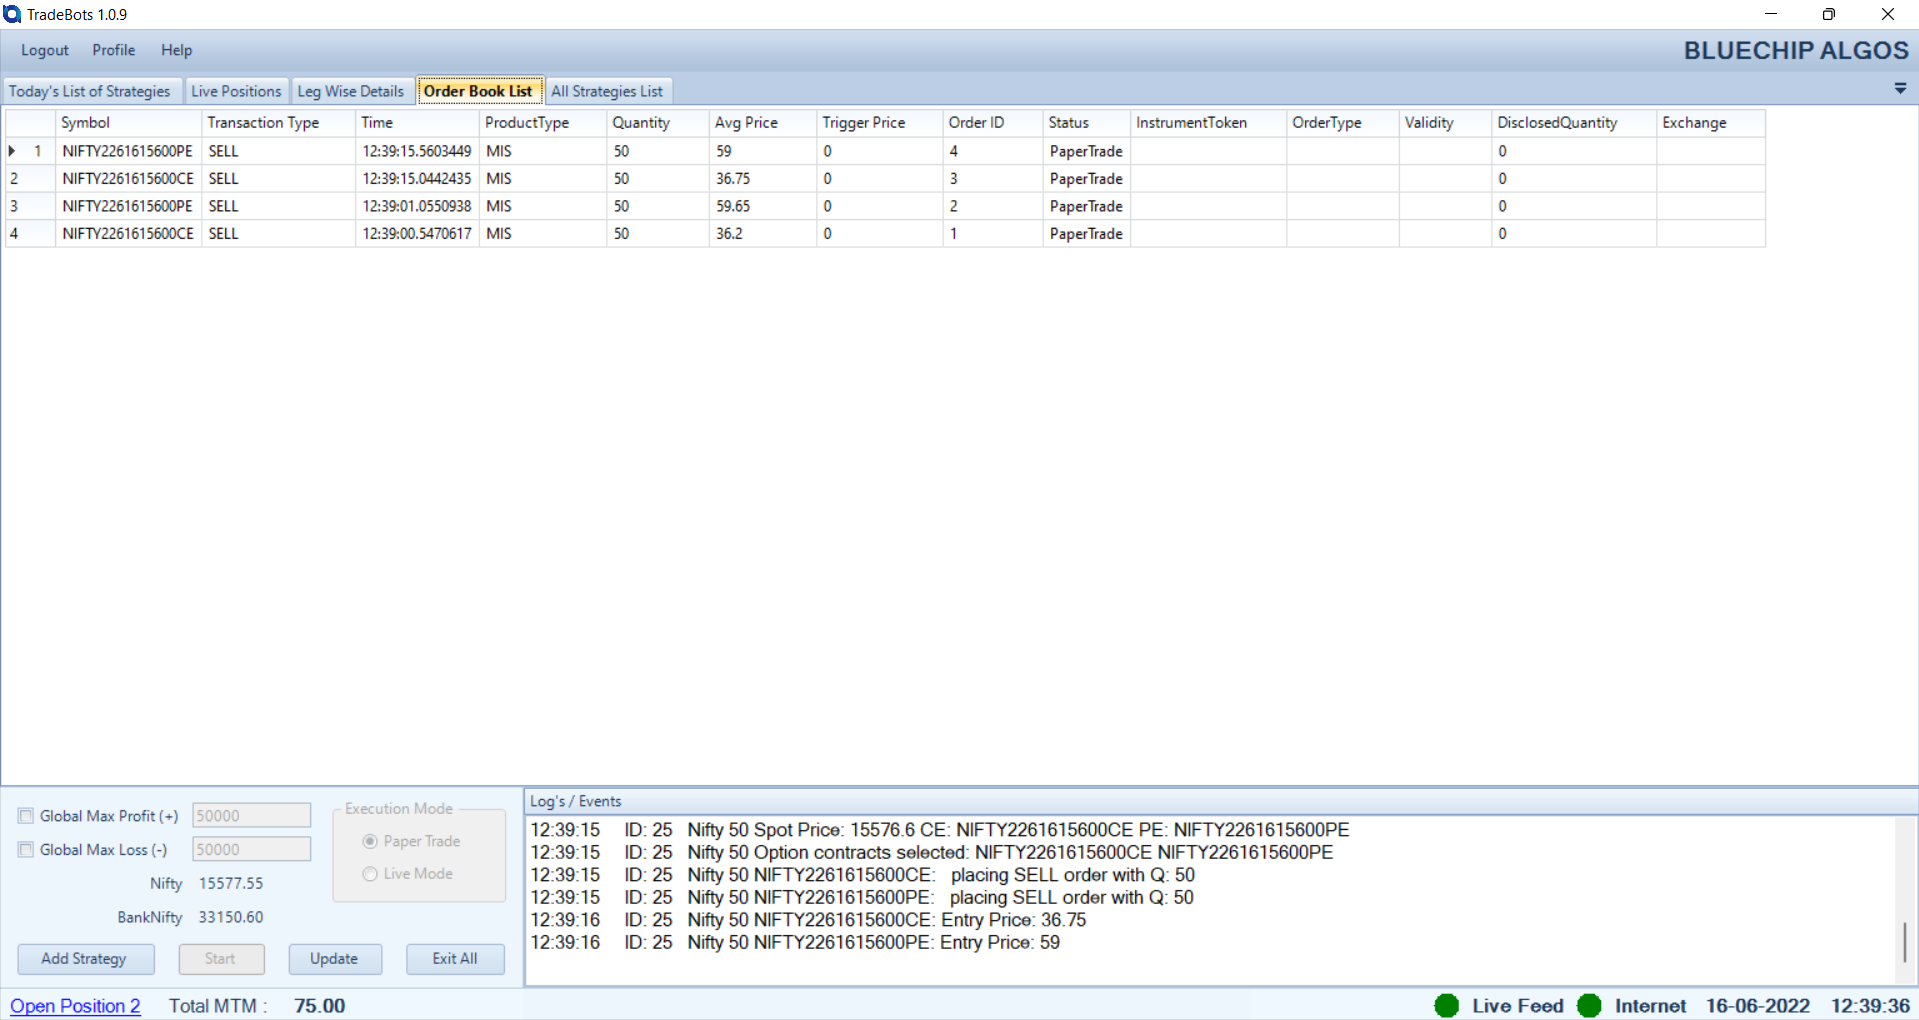
Task: Sort by Trigger Price column header
Action: pyautogui.click(x=880, y=123)
